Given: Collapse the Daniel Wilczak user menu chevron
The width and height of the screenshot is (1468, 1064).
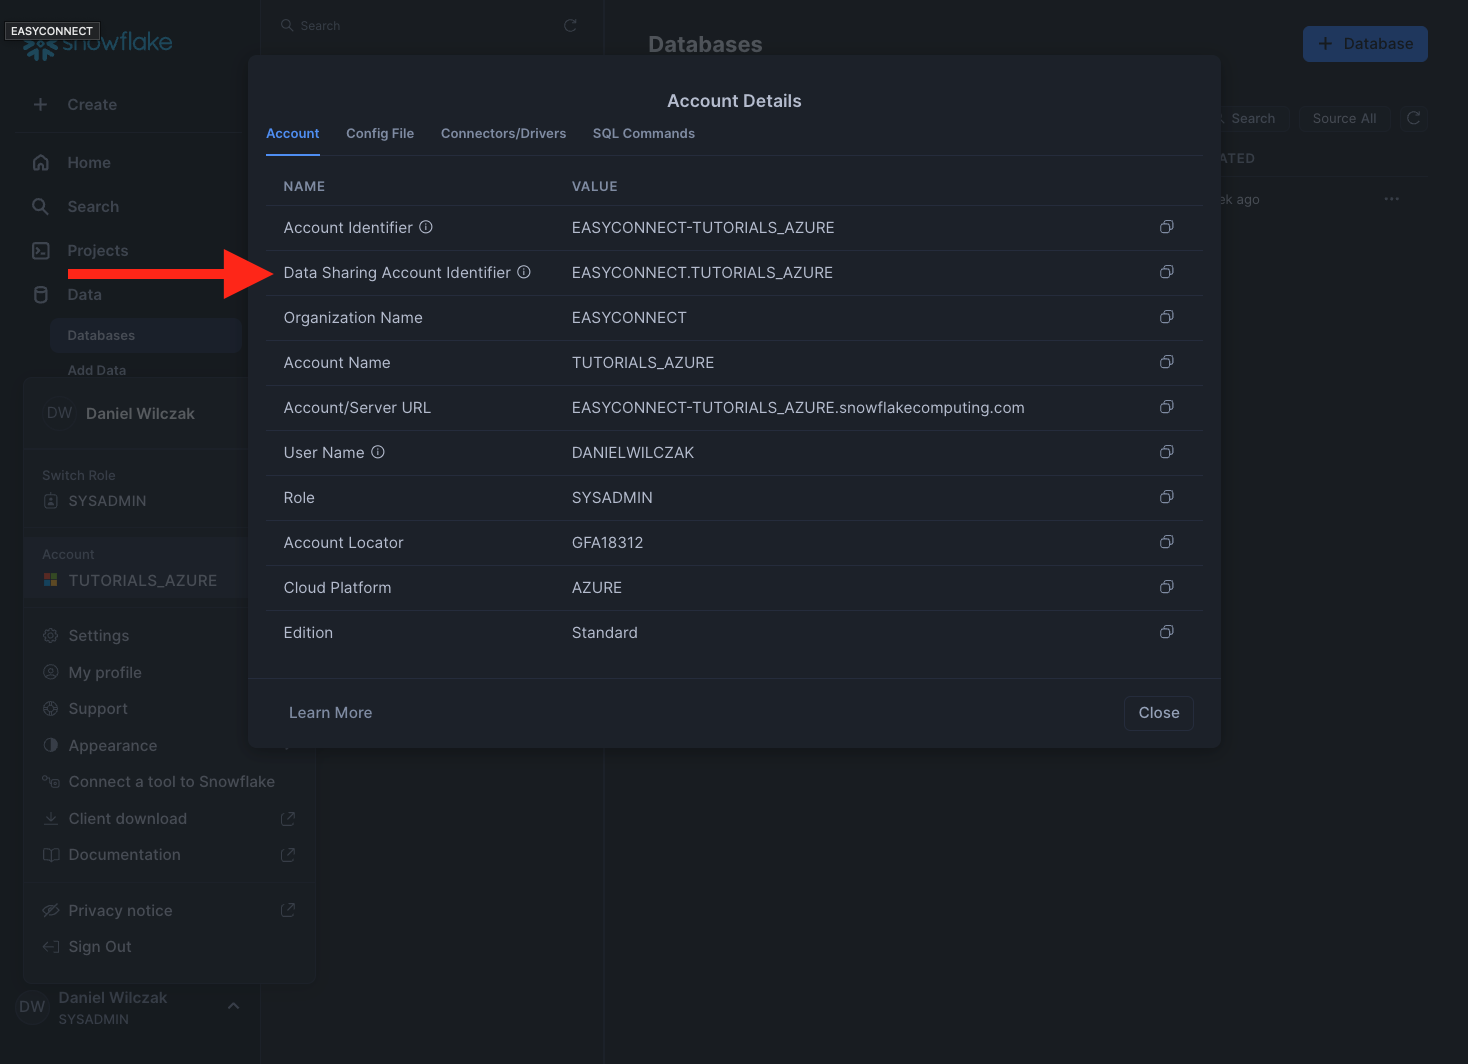Looking at the screenshot, I should click(233, 1006).
